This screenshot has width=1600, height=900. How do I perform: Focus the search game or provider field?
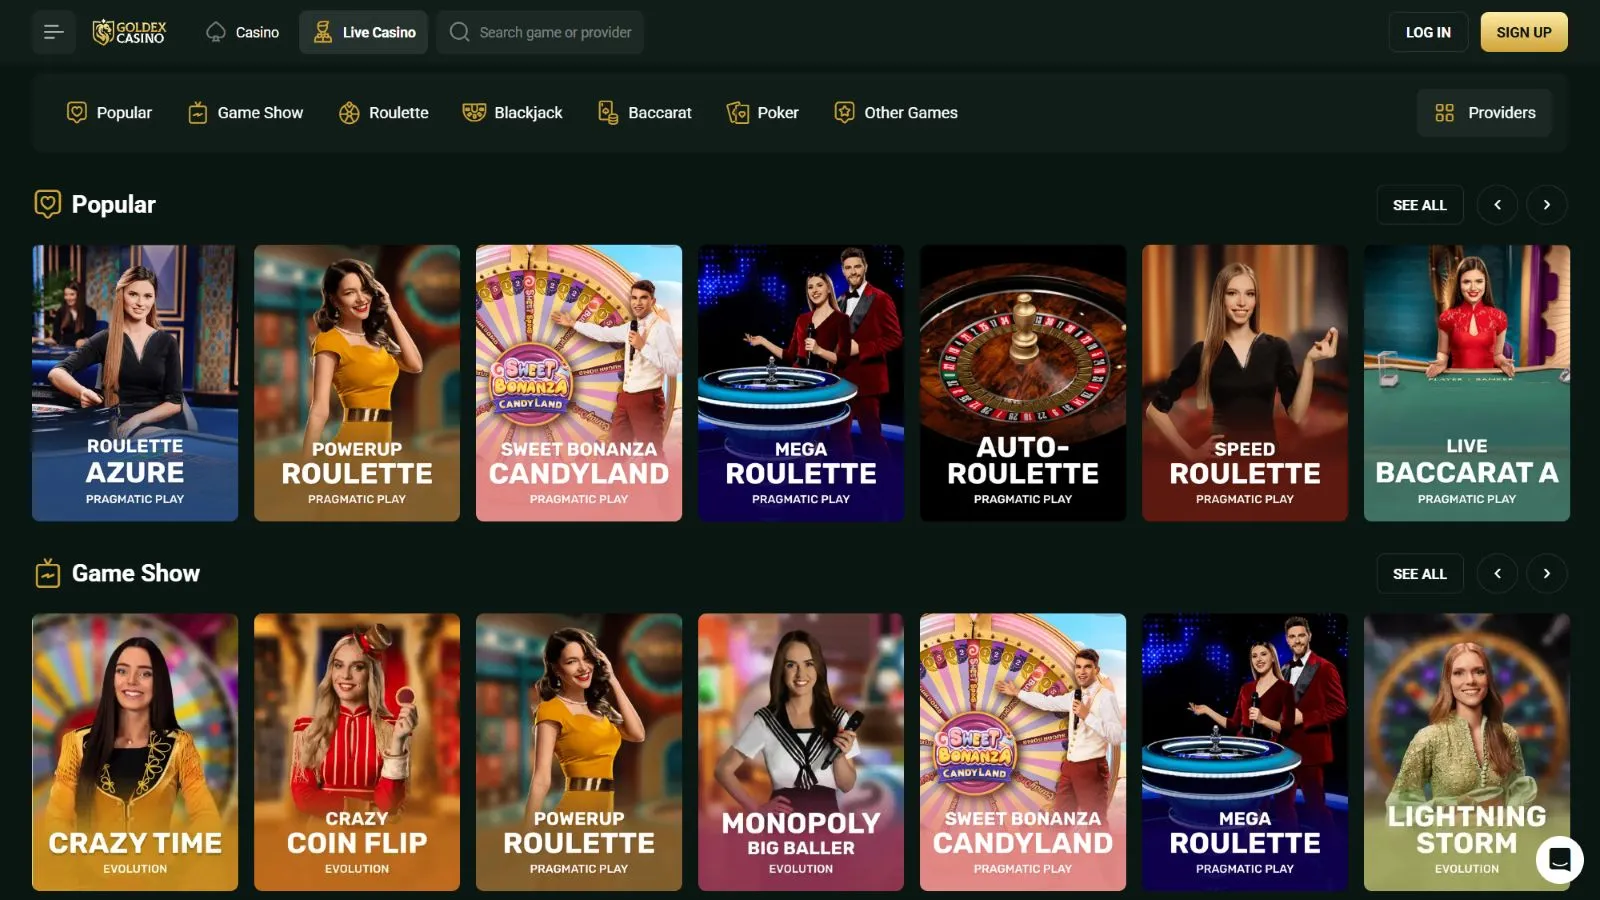555,32
